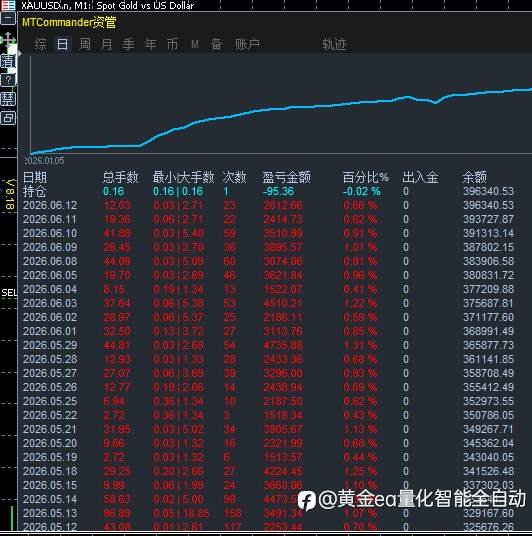Click the 日期 column header
Viewport: 532px width, 536px height.
35,177
